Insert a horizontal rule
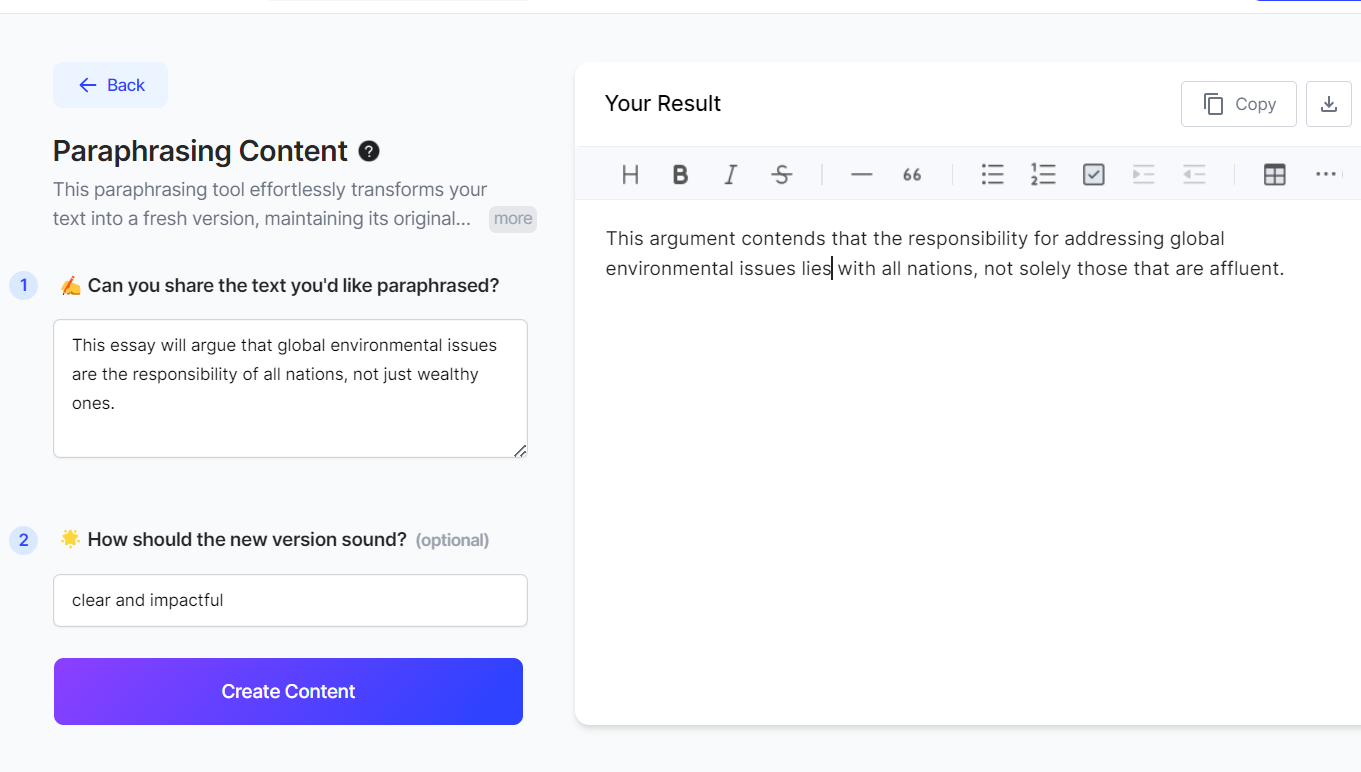Image resolution: width=1361 pixels, height=772 pixels. 861,175
